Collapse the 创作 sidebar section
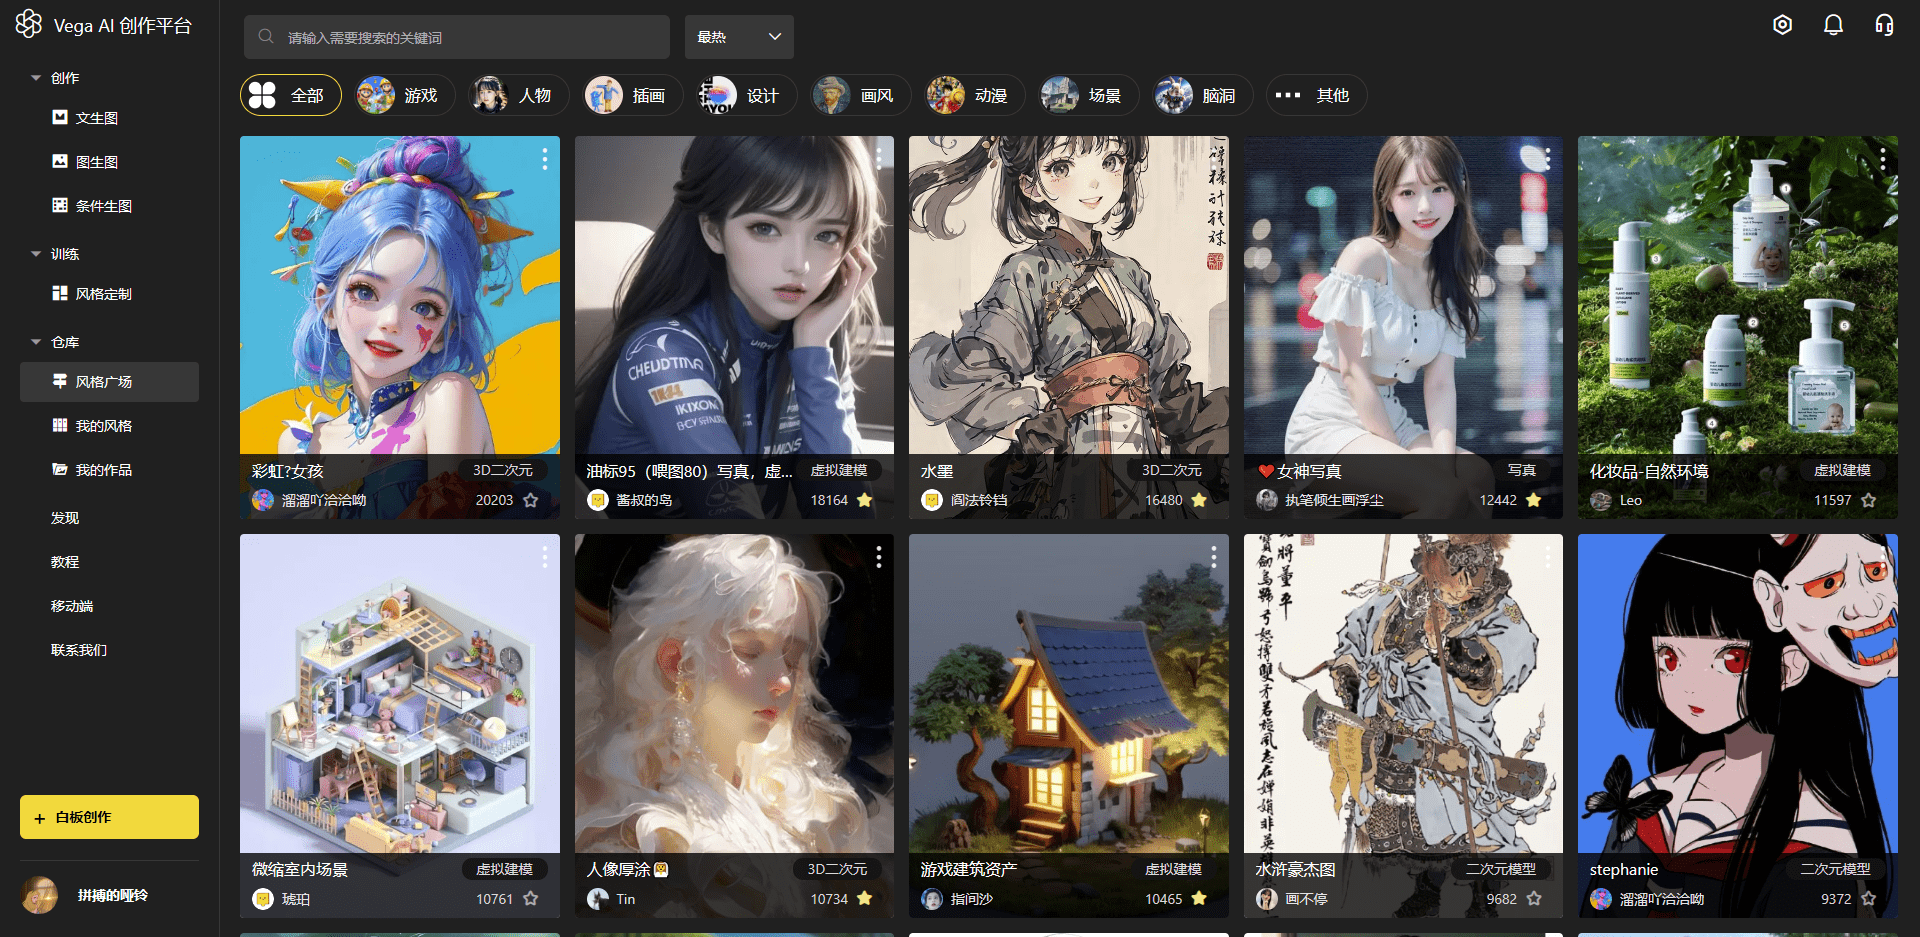This screenshot has width=1920, height=937. pyautogui.click(x=36, y=78)
